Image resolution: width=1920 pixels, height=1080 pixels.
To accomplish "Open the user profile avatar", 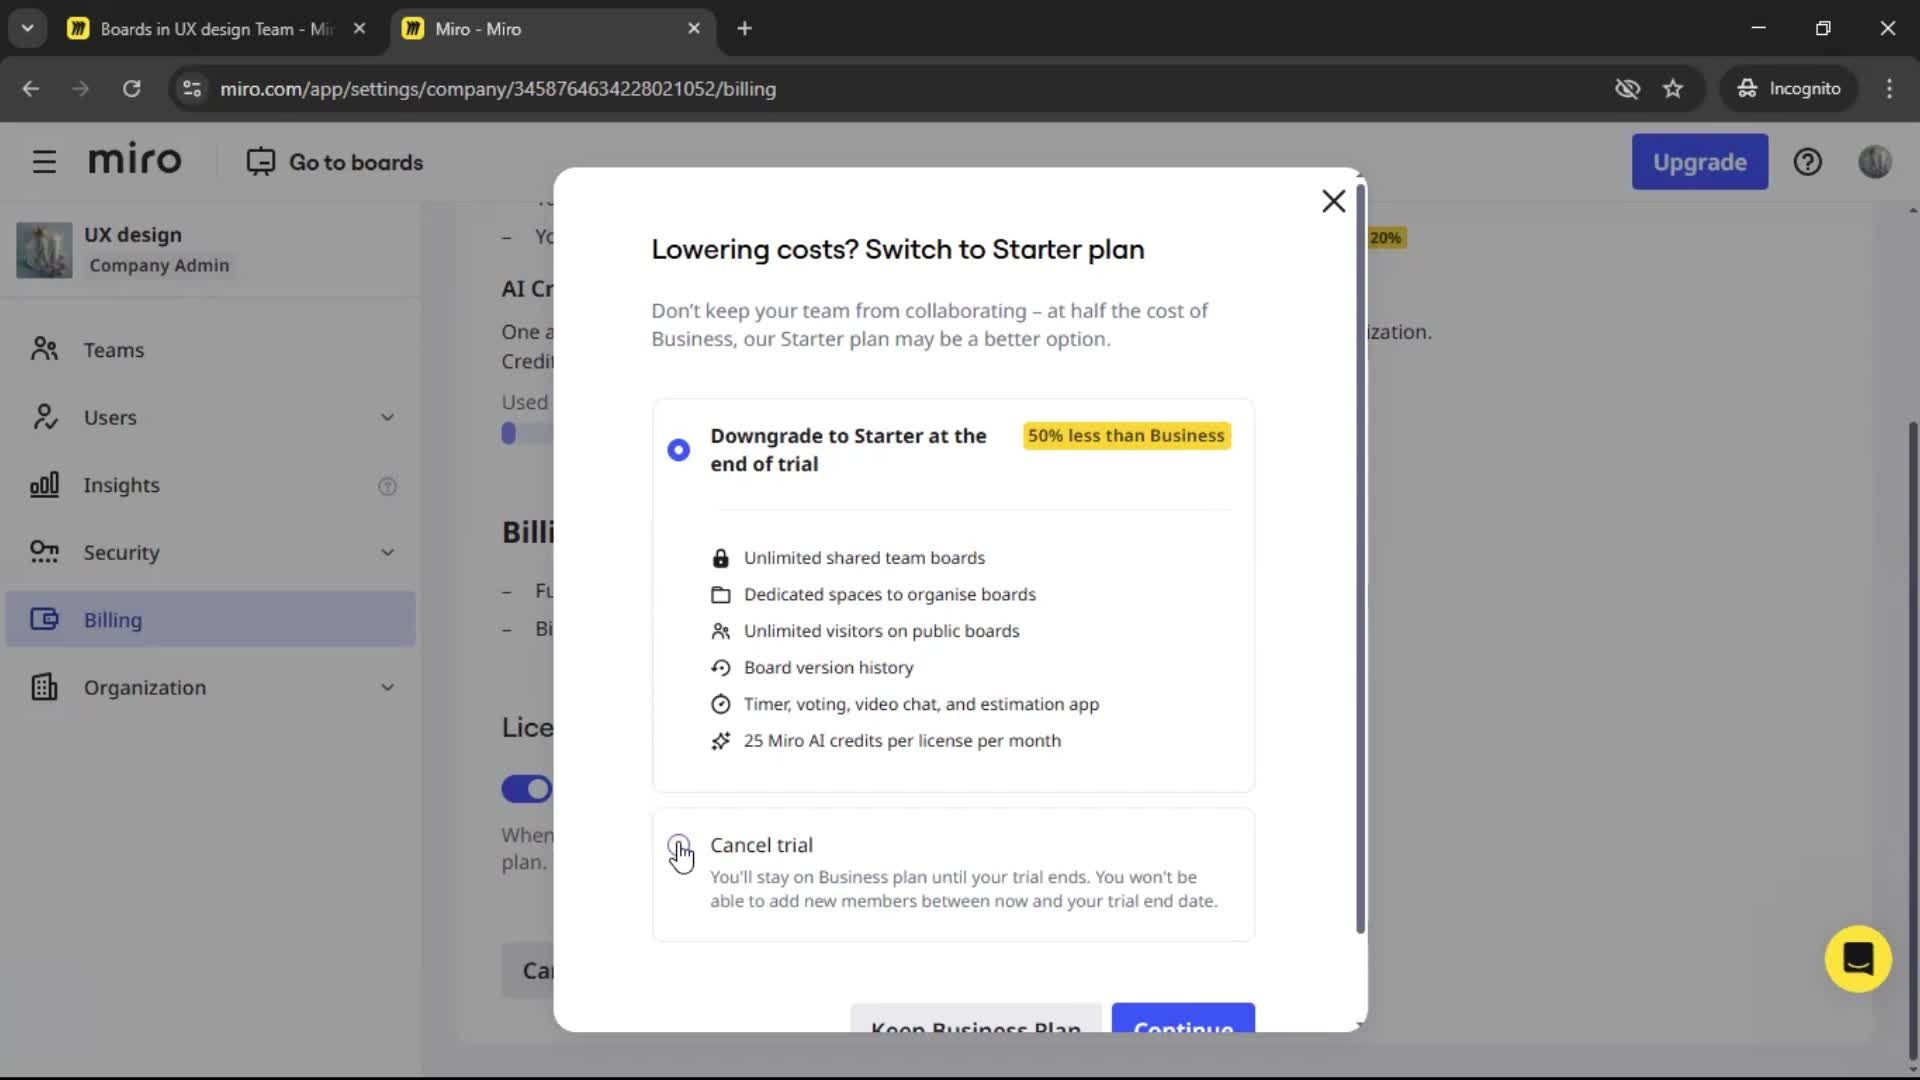I will point(1874,162).
